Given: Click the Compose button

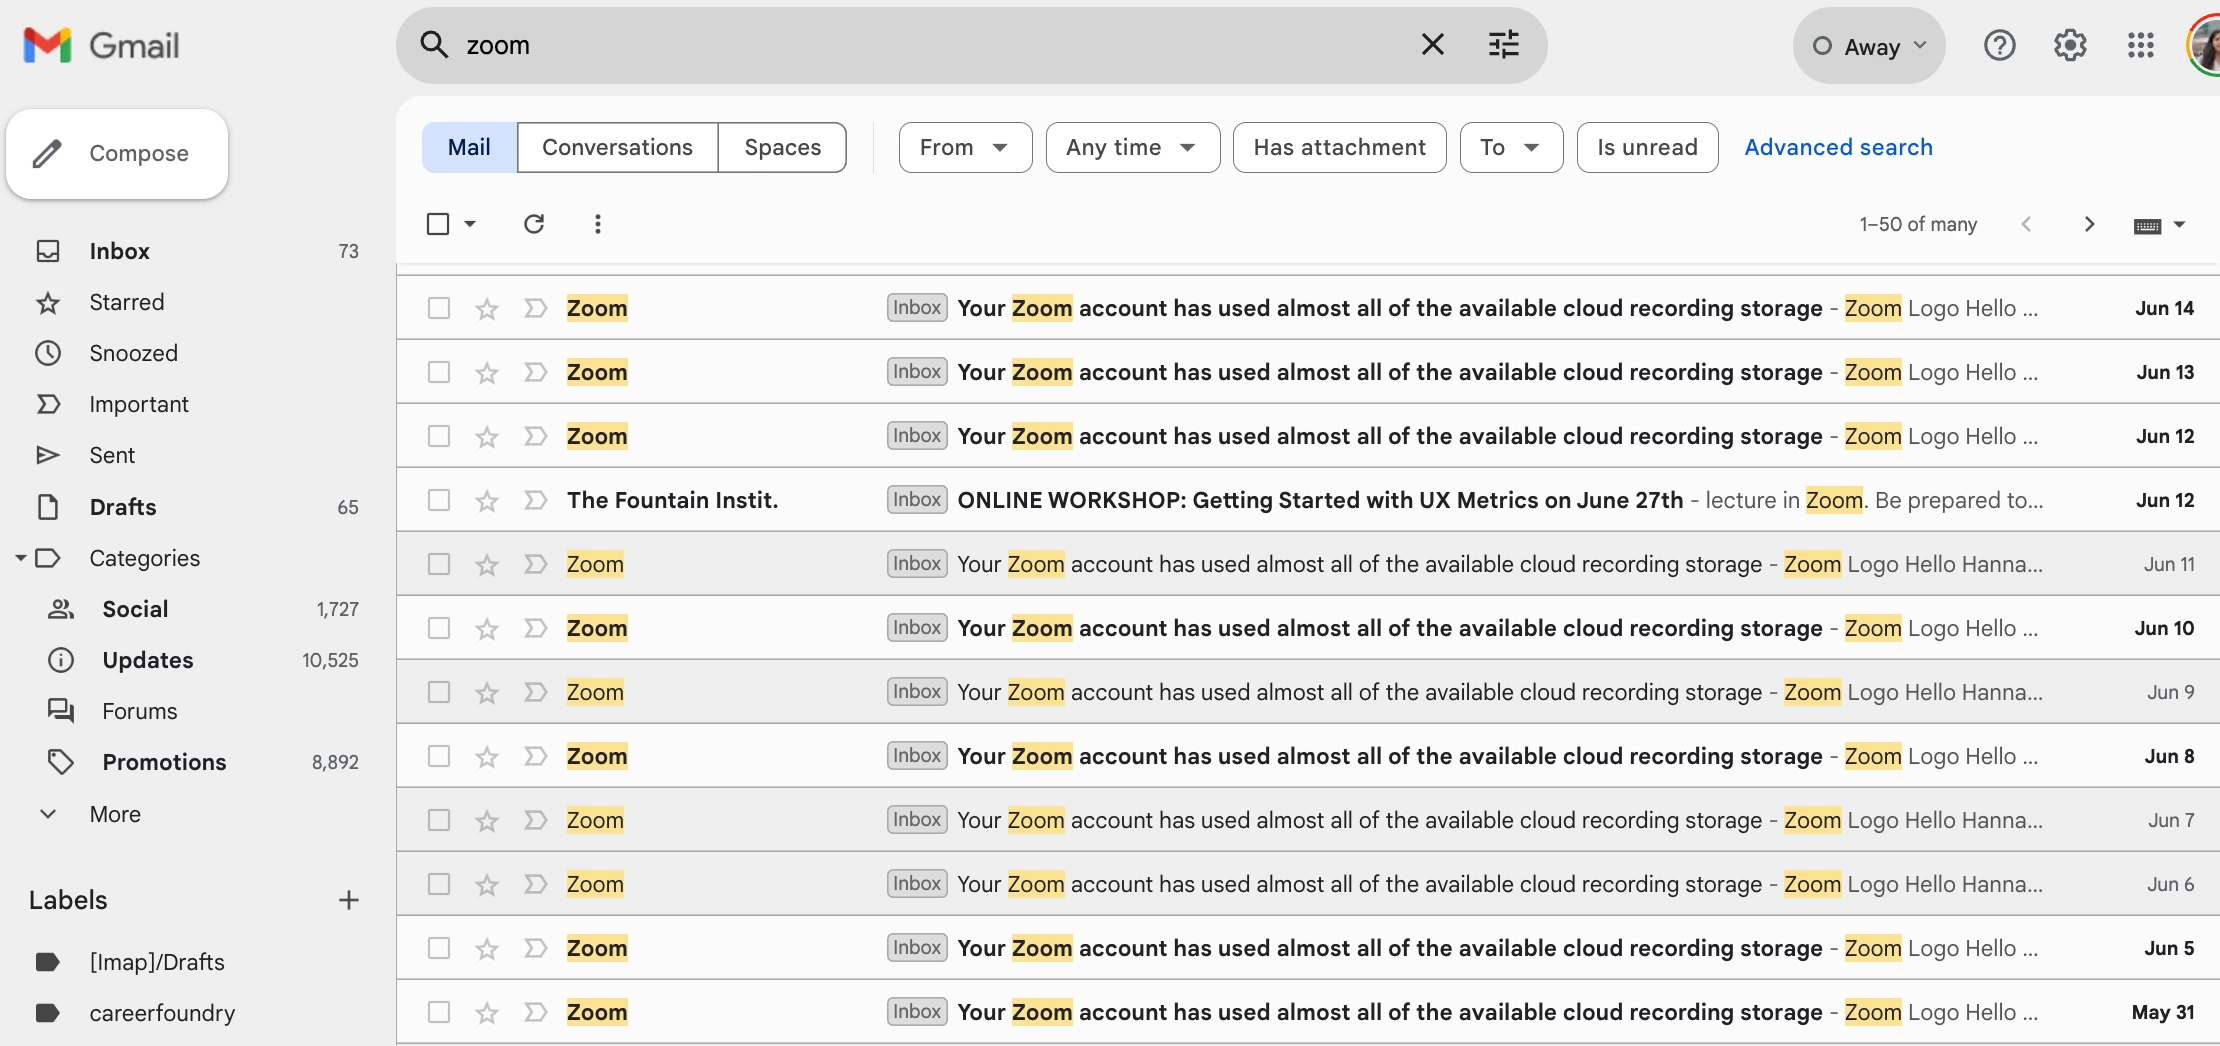Looking at the screenshot, I should pos(117,154).
